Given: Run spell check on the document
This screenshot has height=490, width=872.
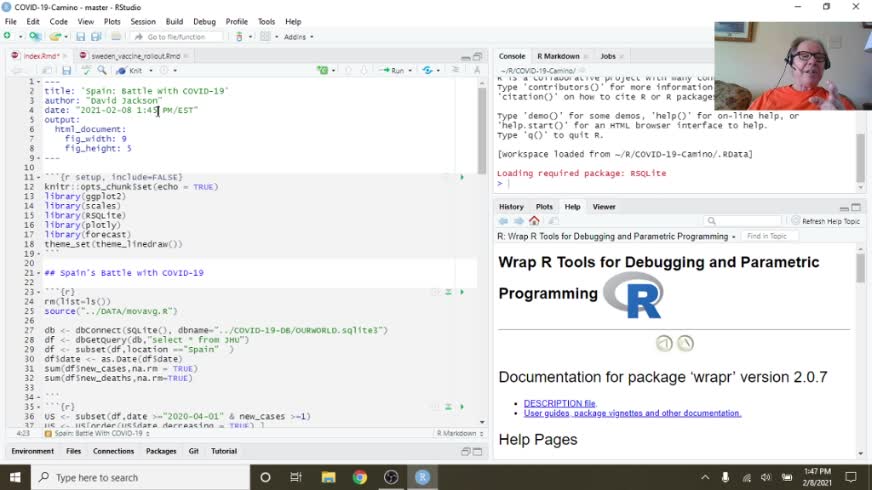Looking at the screenshot, I should [86, 71].
